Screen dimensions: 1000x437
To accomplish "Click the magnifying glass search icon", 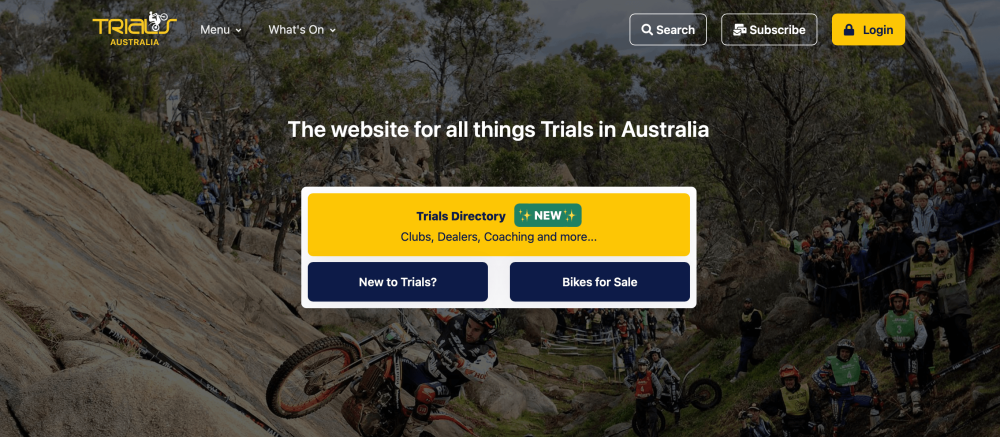I will coord(647,30).
